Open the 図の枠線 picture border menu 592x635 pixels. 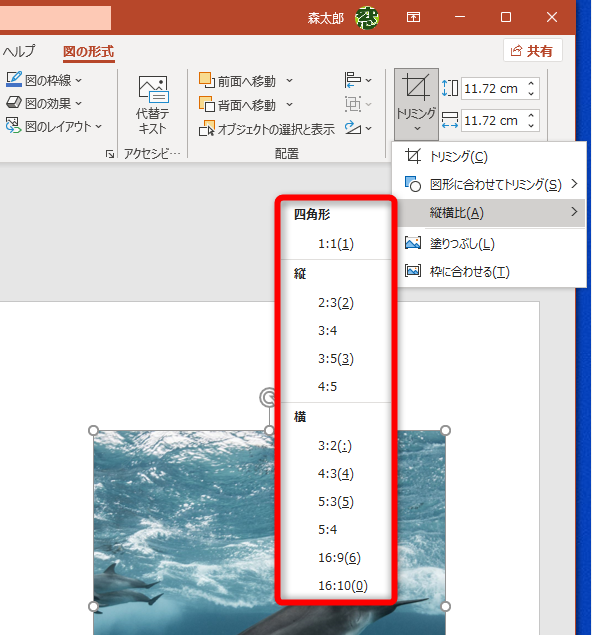pyautogui.click(x=44, y=80)
